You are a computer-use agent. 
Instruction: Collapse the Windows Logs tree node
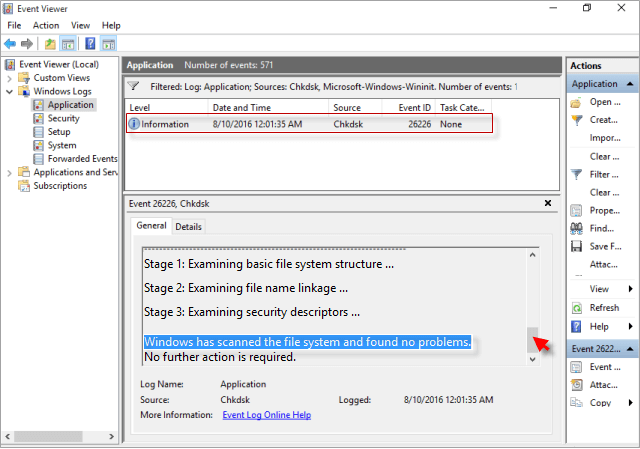[x=10, y=91]
